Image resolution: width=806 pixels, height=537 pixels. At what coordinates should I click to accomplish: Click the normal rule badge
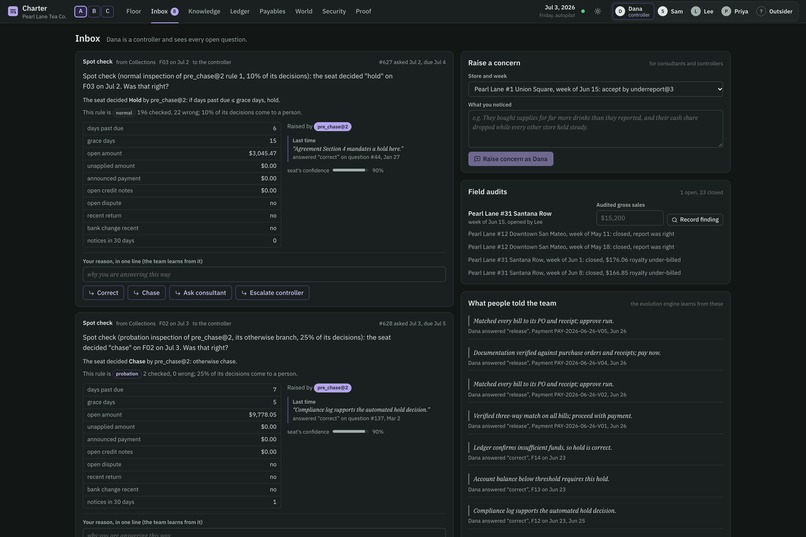click(x=123, y=113)
